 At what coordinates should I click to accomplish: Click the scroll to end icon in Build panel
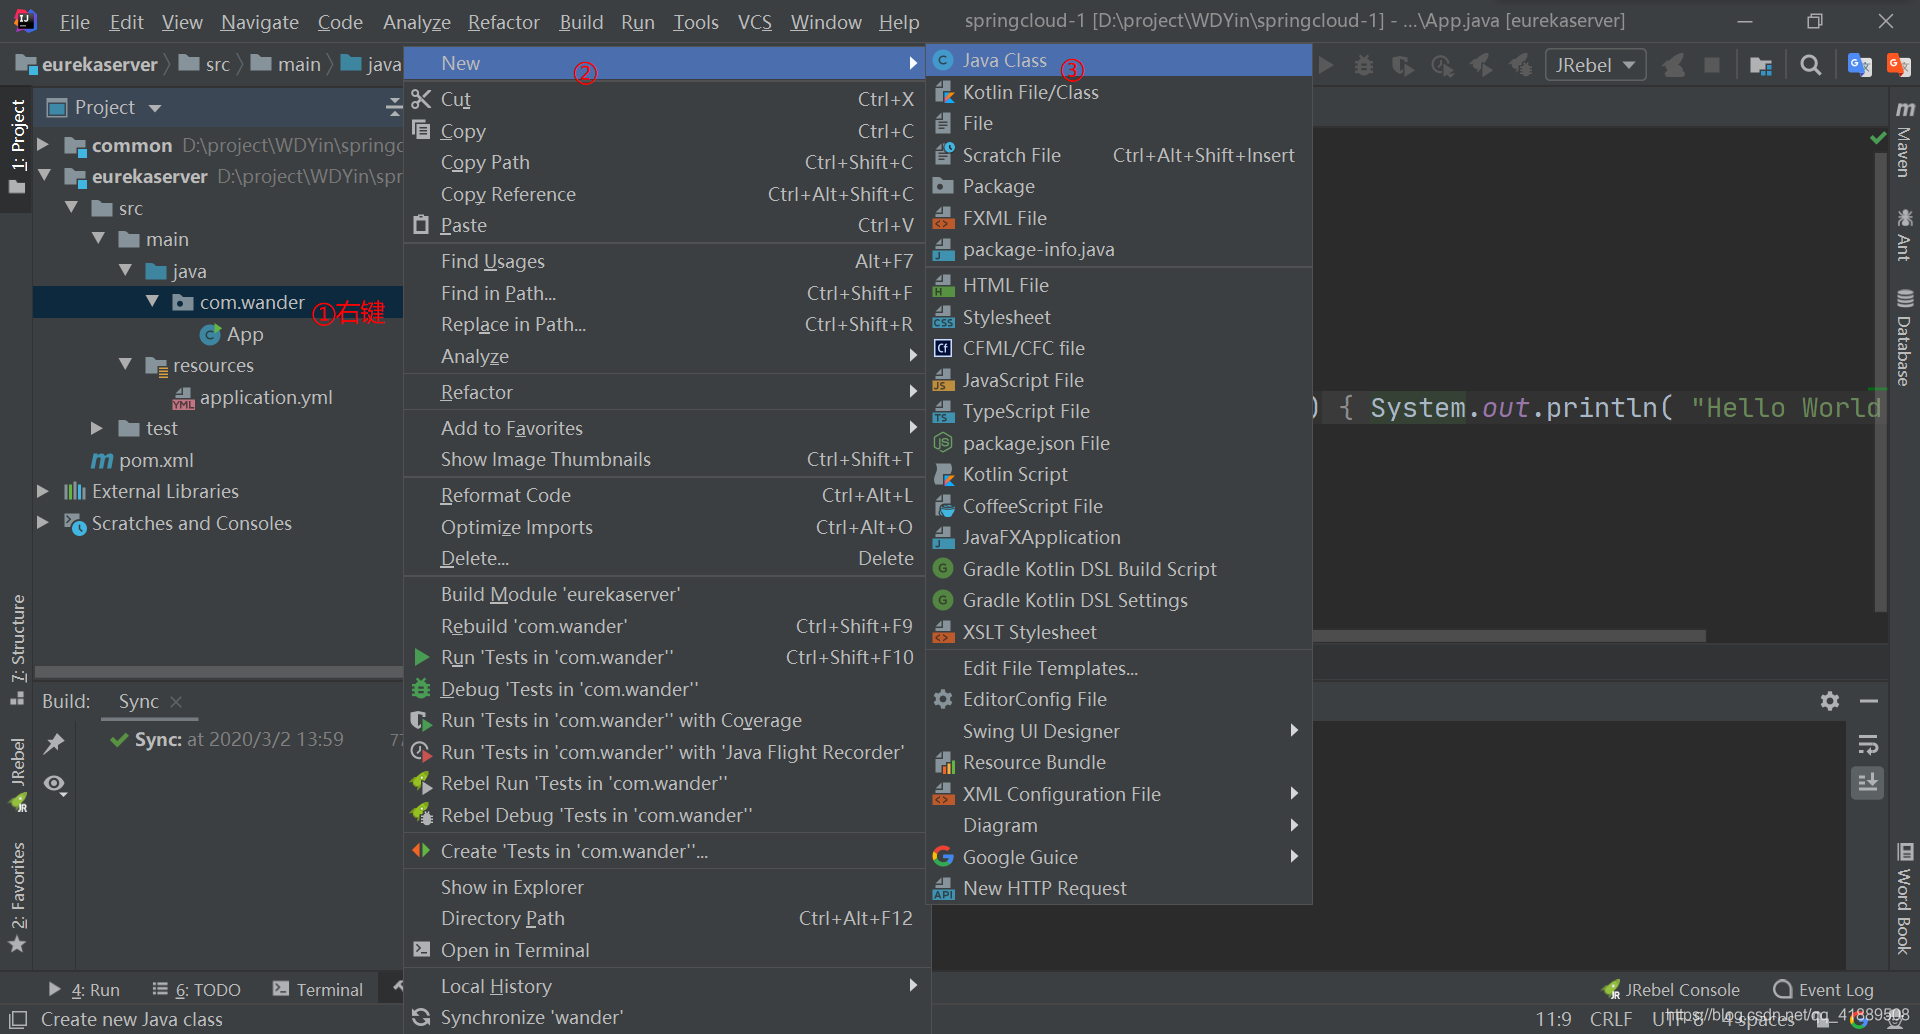pyautogui.click(x=1867, y=782)
